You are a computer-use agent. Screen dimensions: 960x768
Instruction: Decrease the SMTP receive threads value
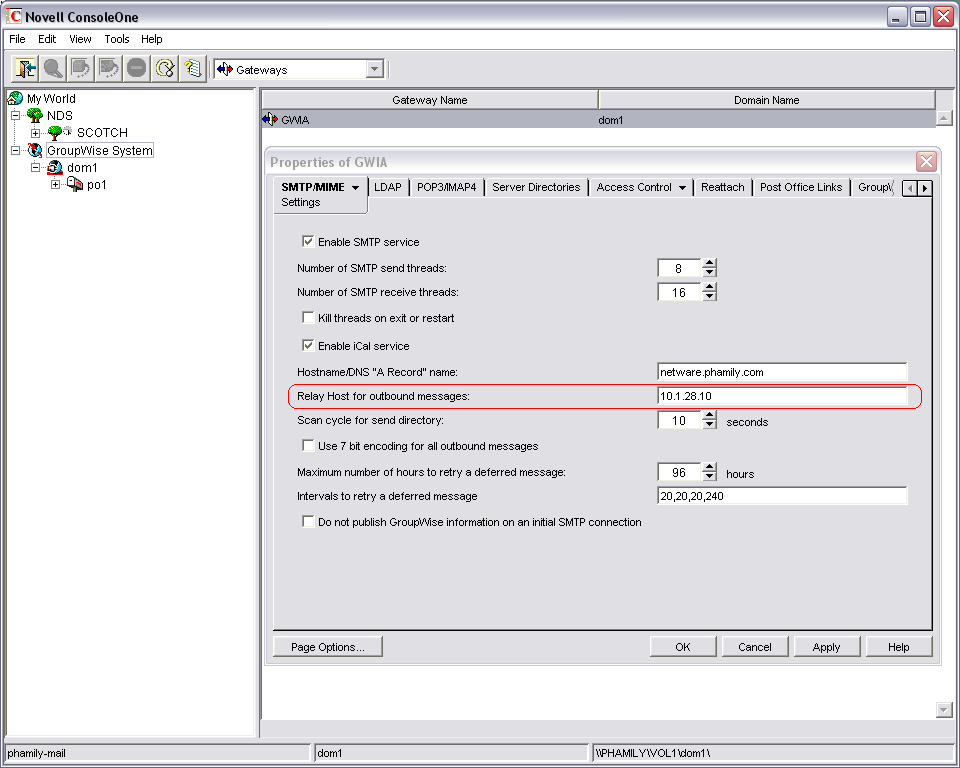[709, 296]
